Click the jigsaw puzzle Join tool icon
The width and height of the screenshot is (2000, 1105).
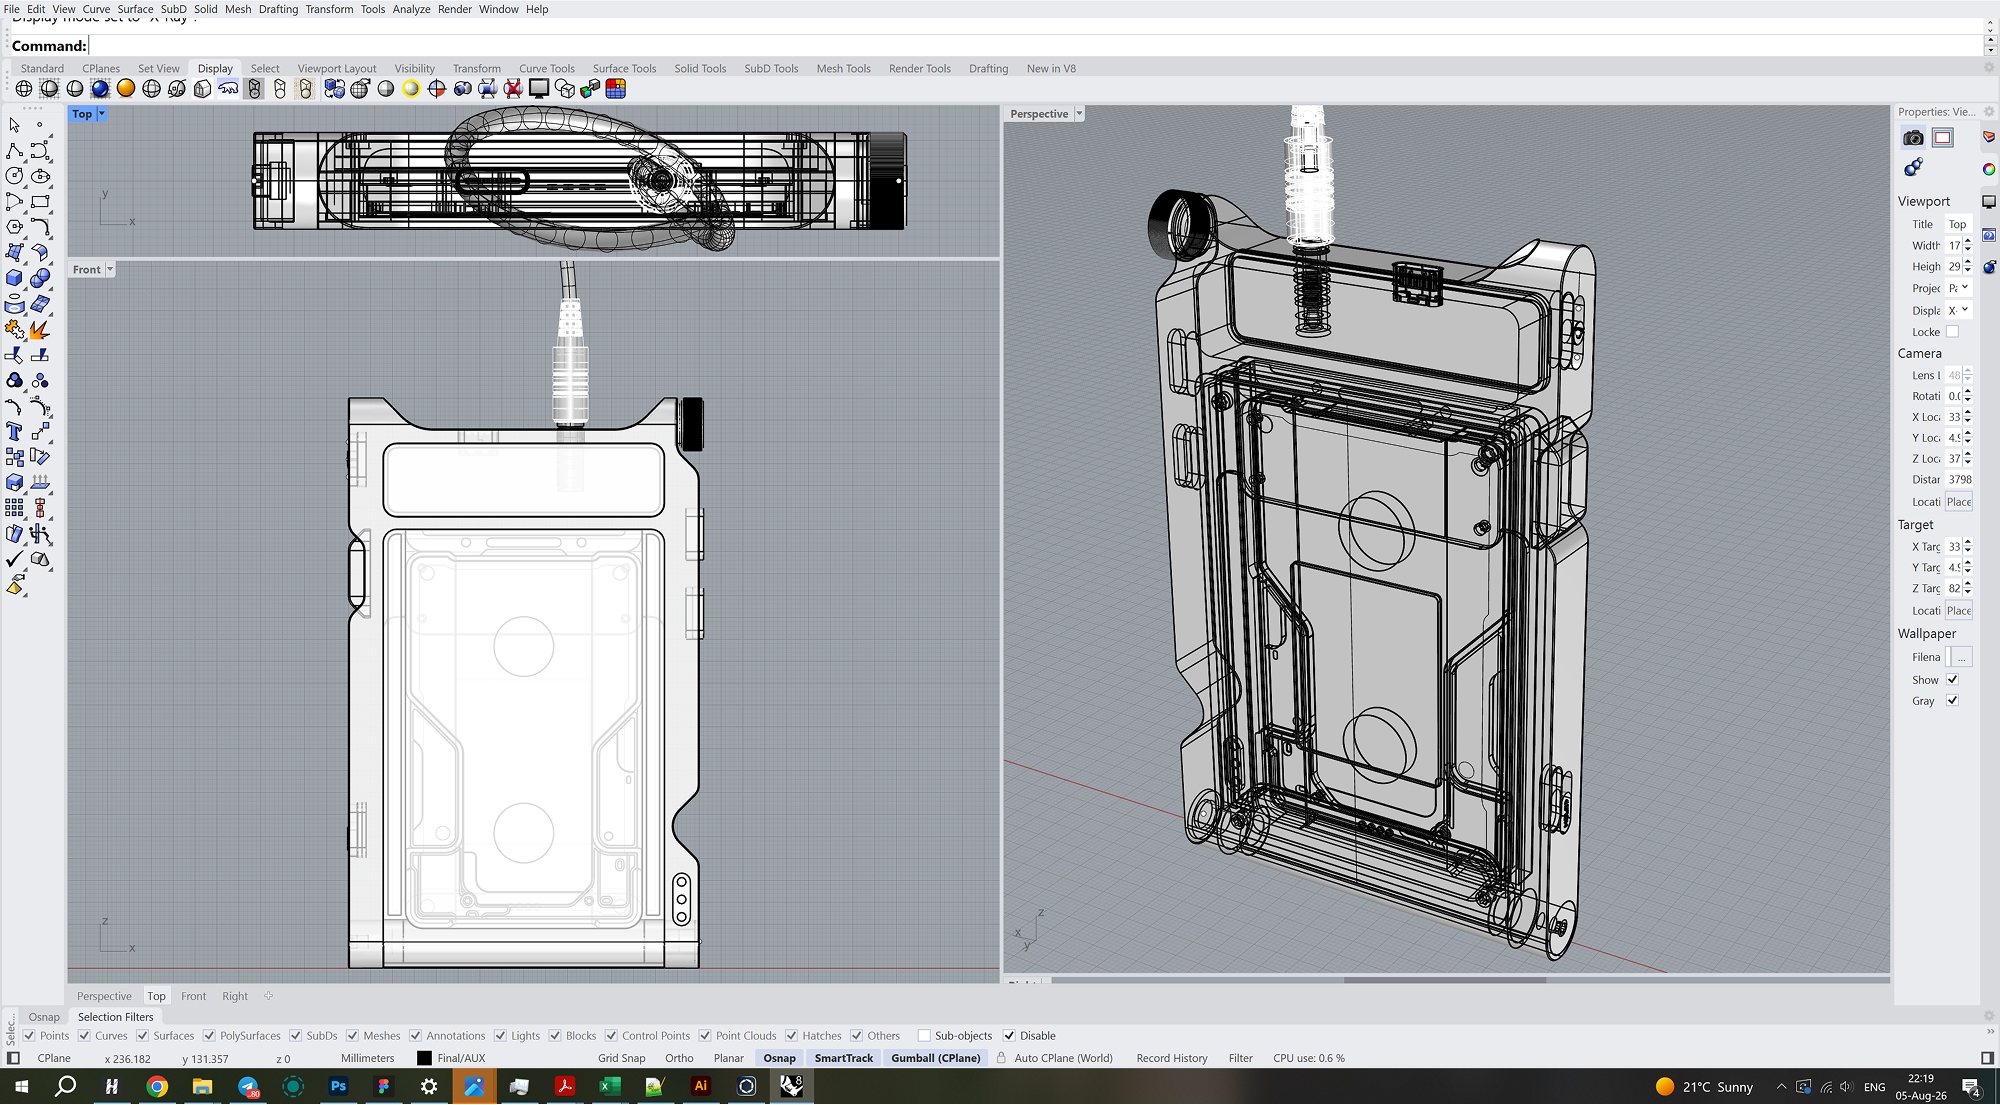pyautogui.click(x=14, y=329)
